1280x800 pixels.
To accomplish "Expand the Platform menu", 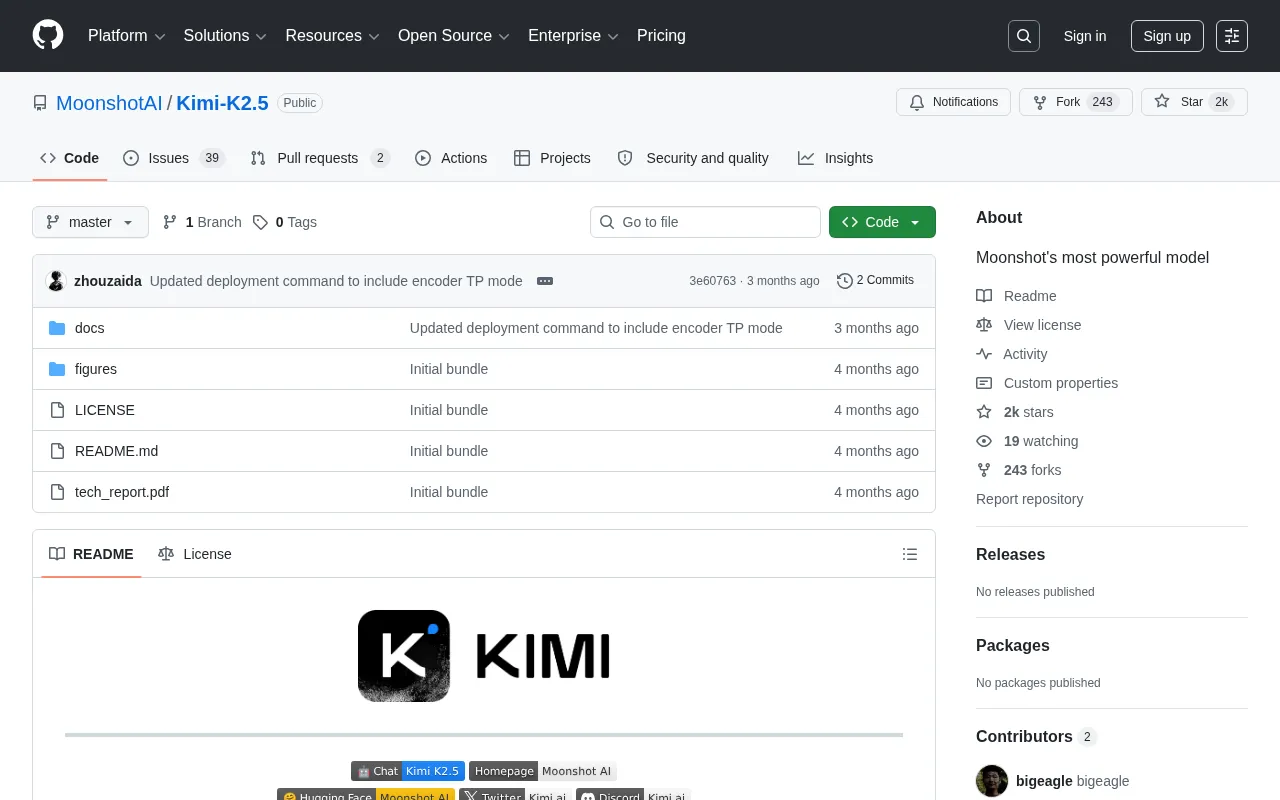I will pyautogui.click(x=127, y=36).
